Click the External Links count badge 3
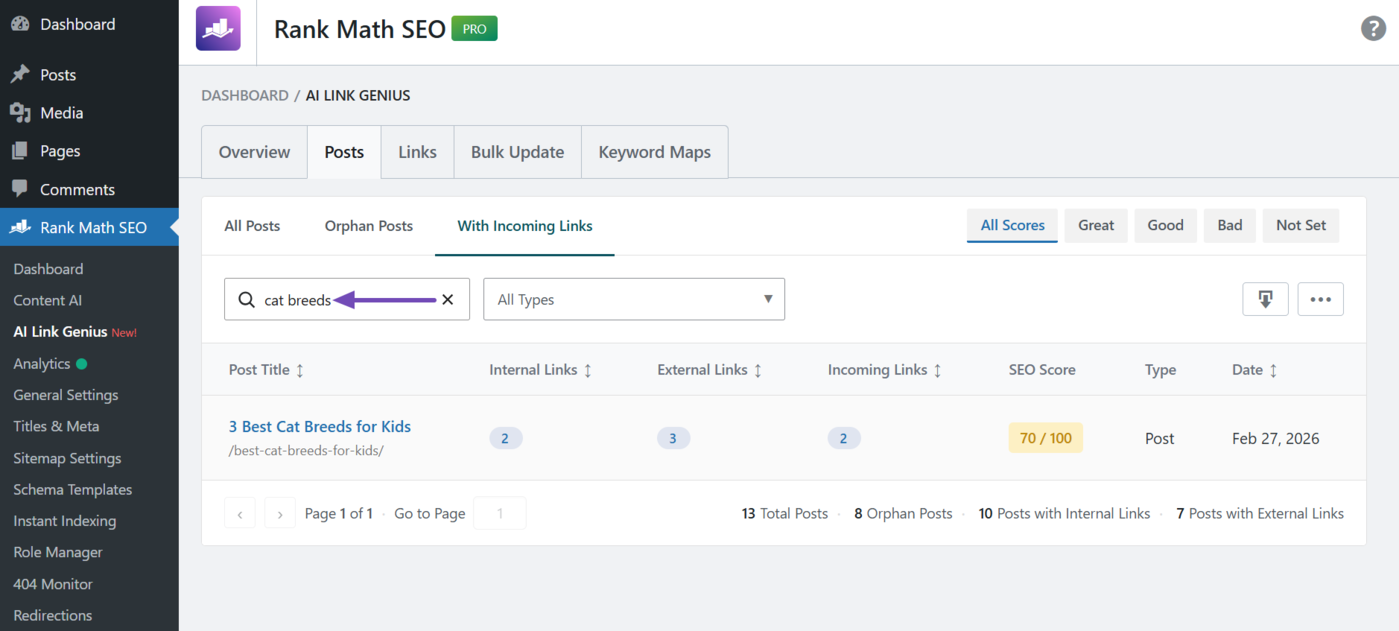 [674, 438]
